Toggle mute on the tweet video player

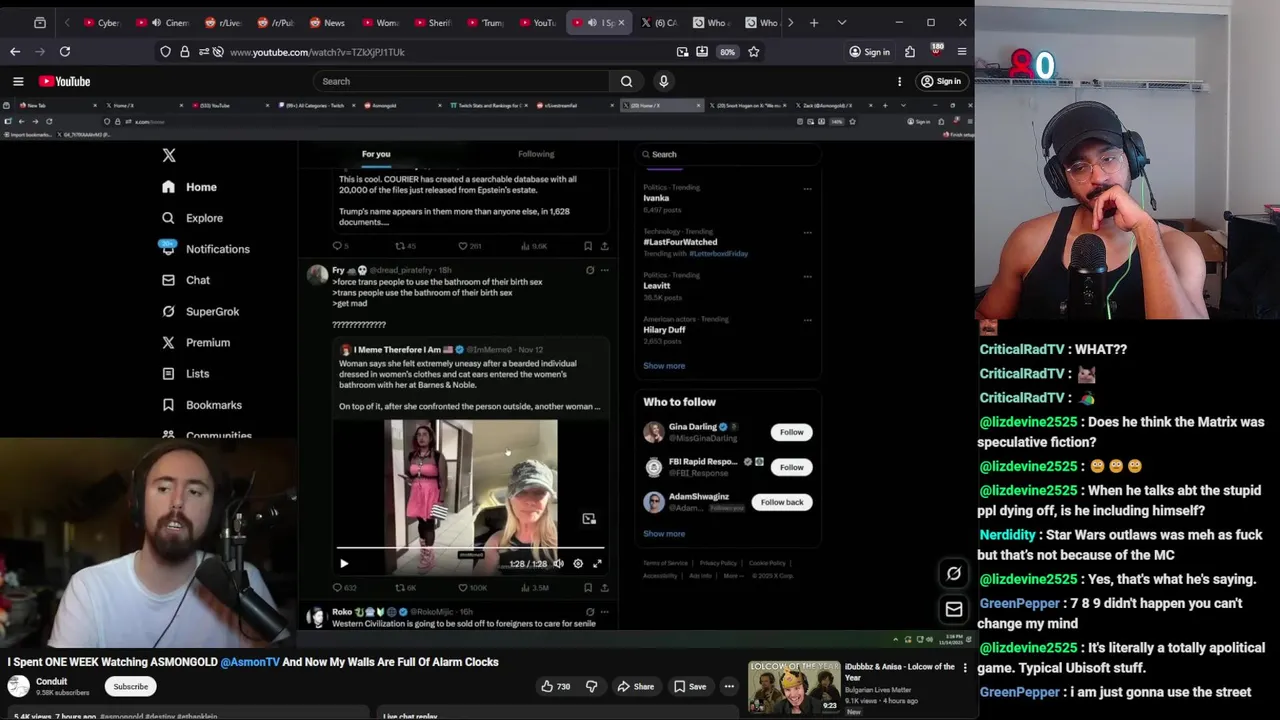pos(558,563)
